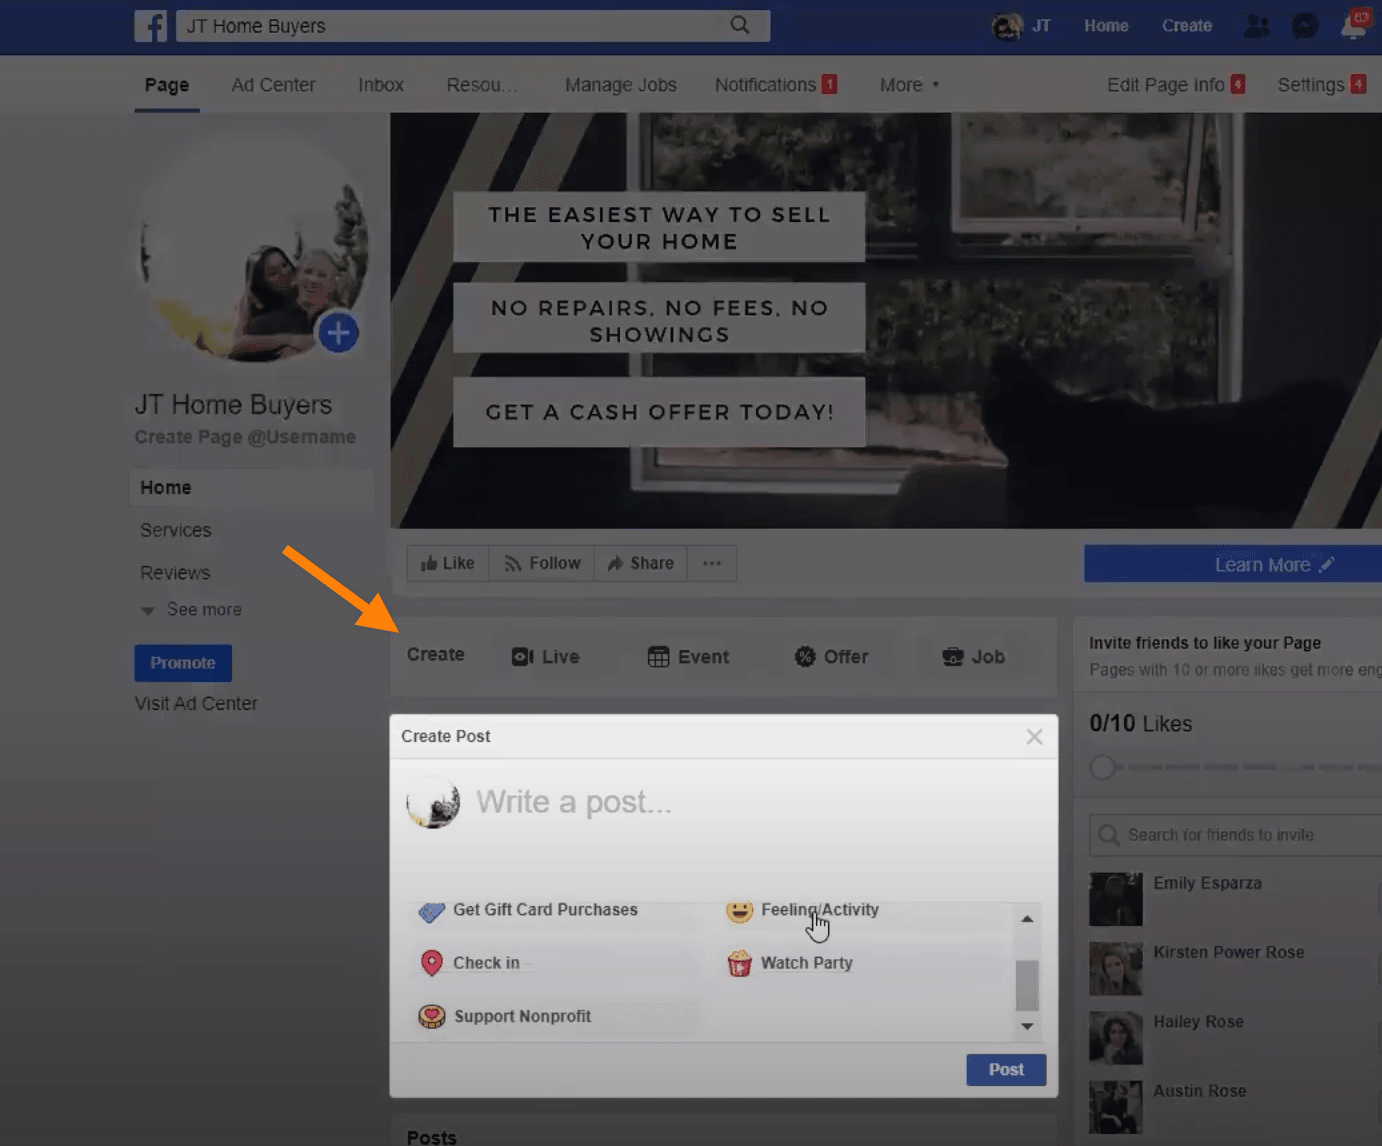Click the avatar in Create Post box
The height and width of the screenshot is (1146, 1382).
(433, 803)
